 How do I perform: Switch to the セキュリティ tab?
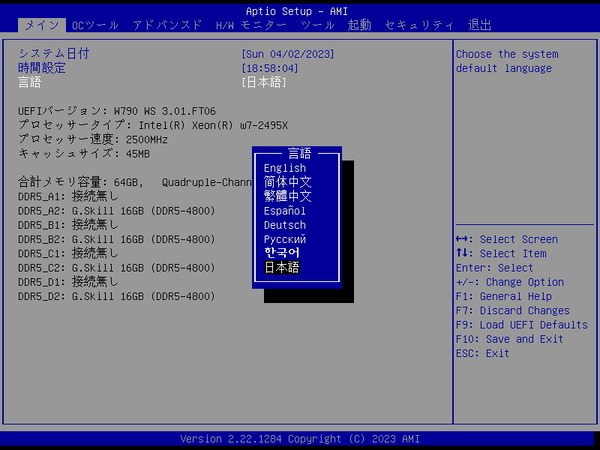pyautogui.click(x=419, y=25)
